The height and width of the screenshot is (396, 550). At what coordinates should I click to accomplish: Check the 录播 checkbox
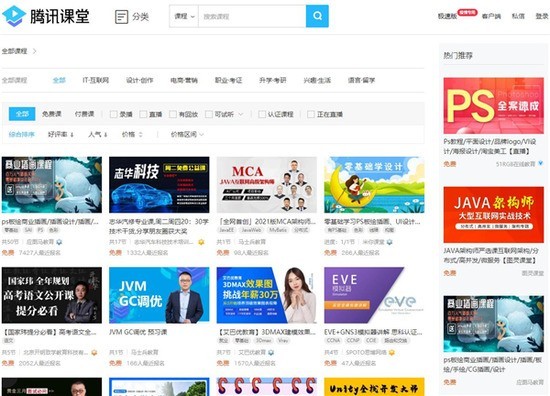pos(113,114)
